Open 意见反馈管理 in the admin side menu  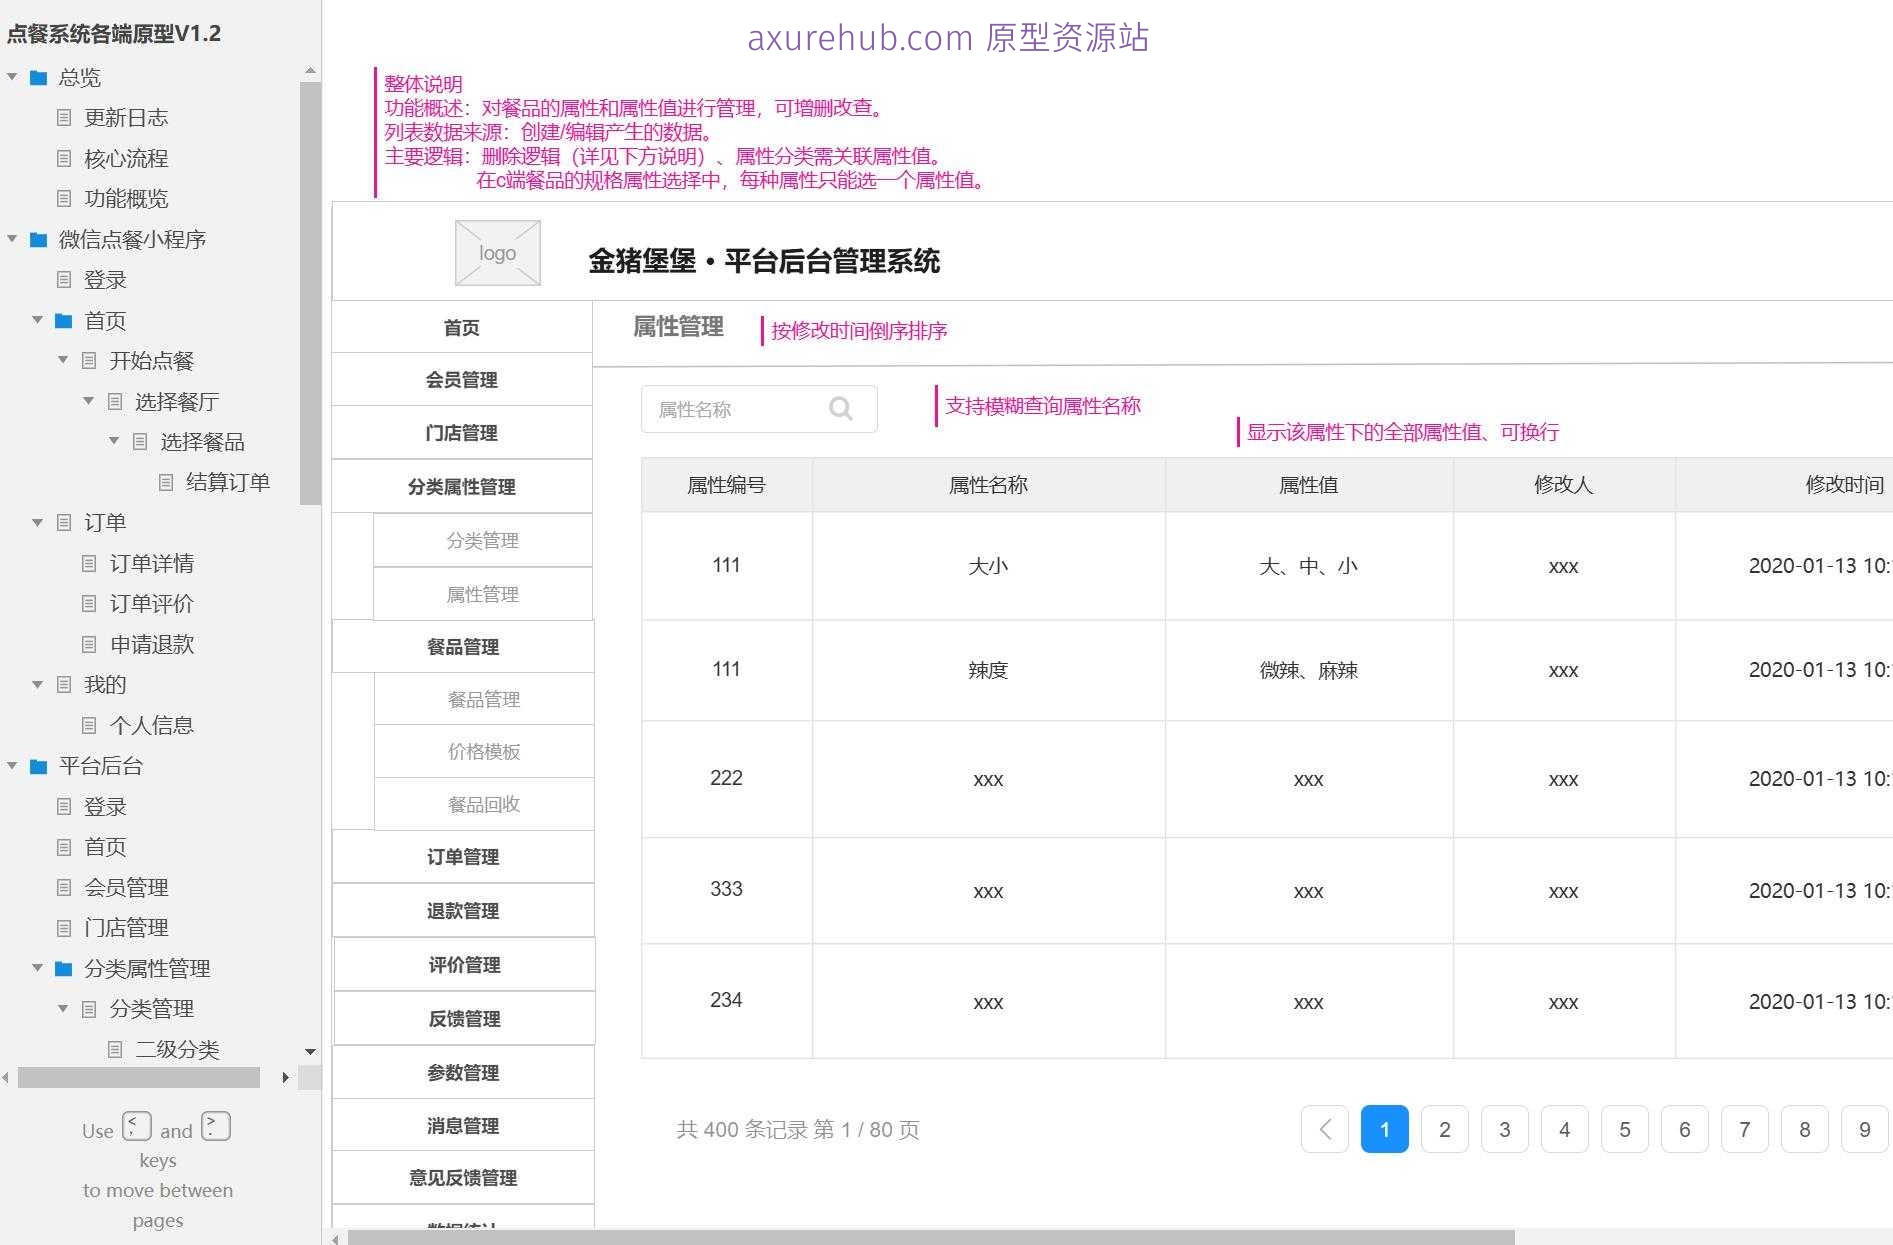click(463, 1178)
